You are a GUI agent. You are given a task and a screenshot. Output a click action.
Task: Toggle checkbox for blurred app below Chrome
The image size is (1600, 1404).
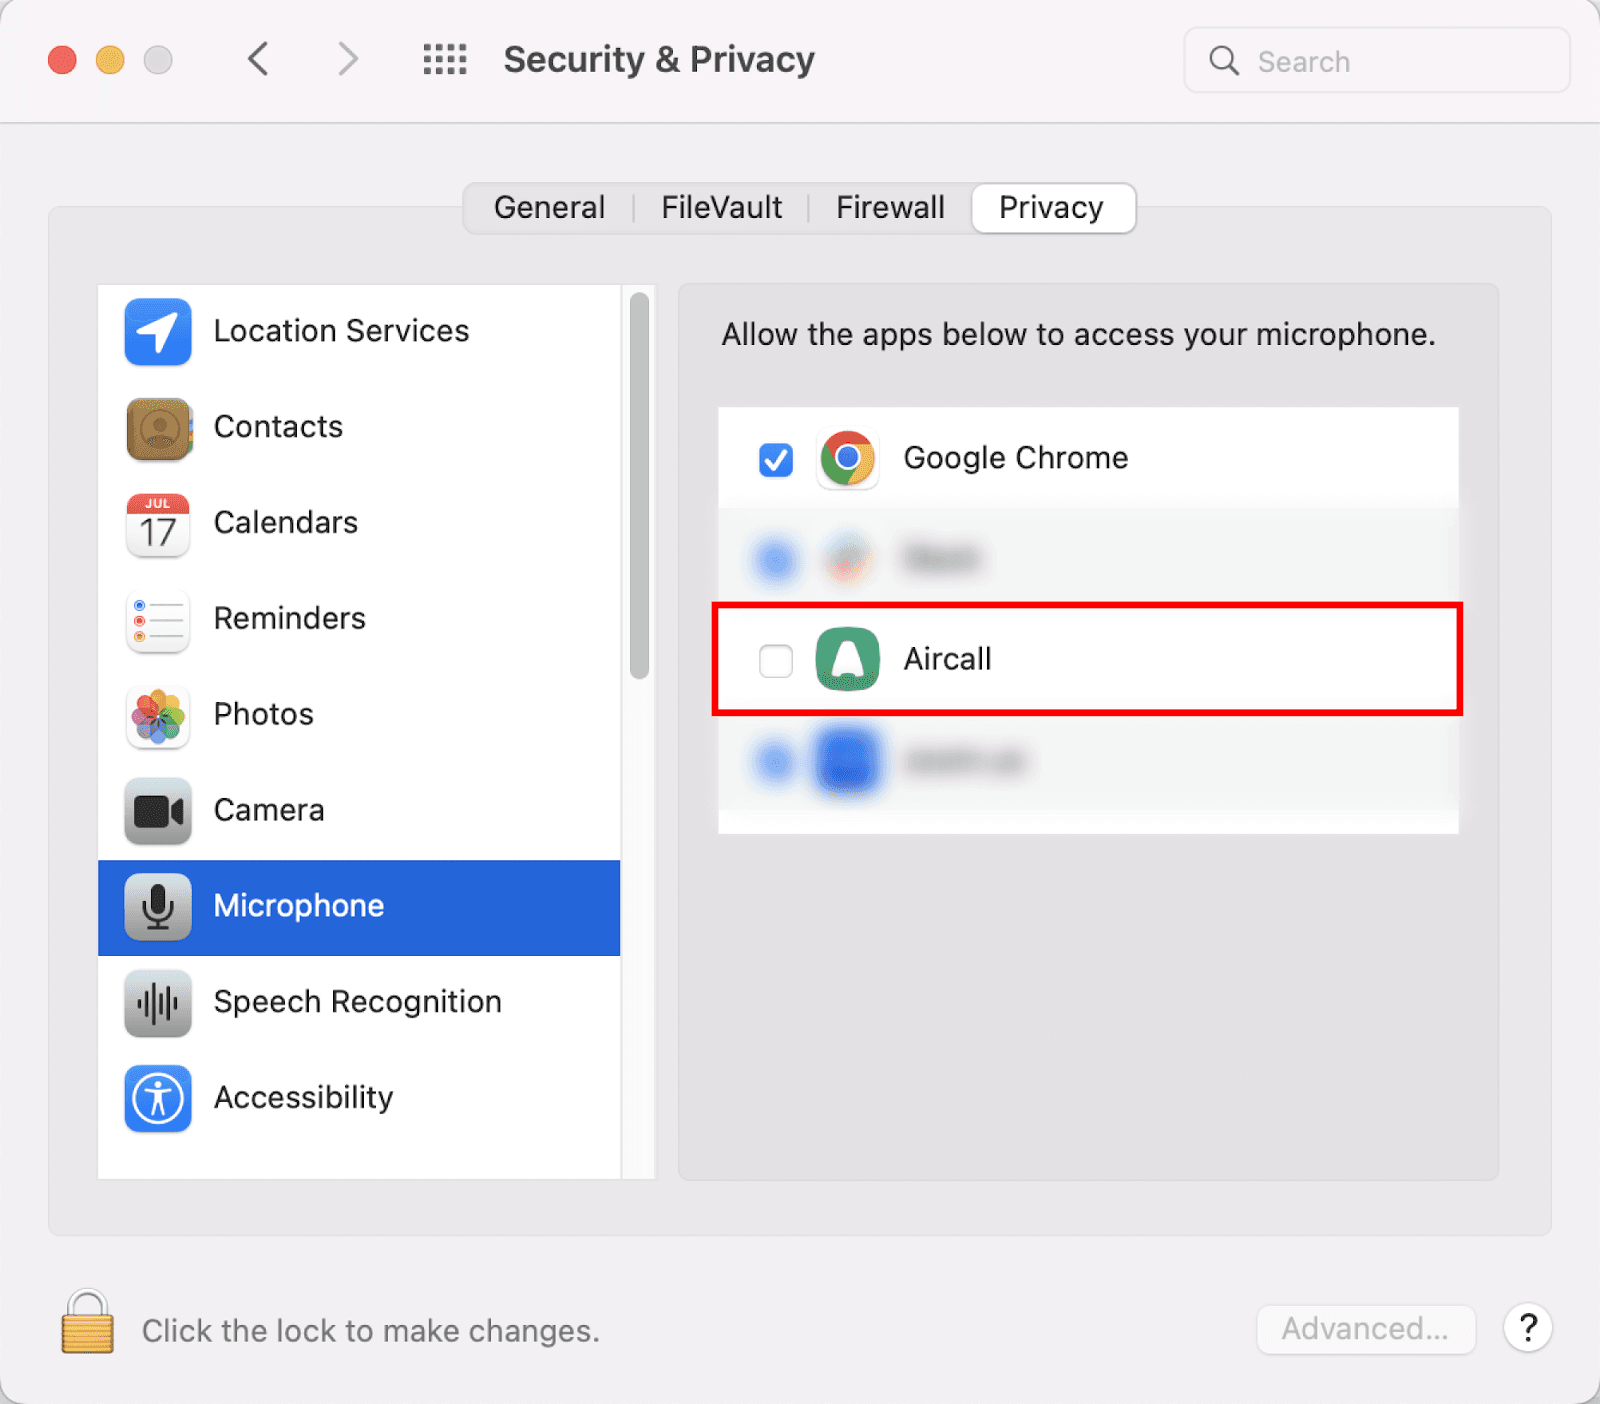point(775,559)
